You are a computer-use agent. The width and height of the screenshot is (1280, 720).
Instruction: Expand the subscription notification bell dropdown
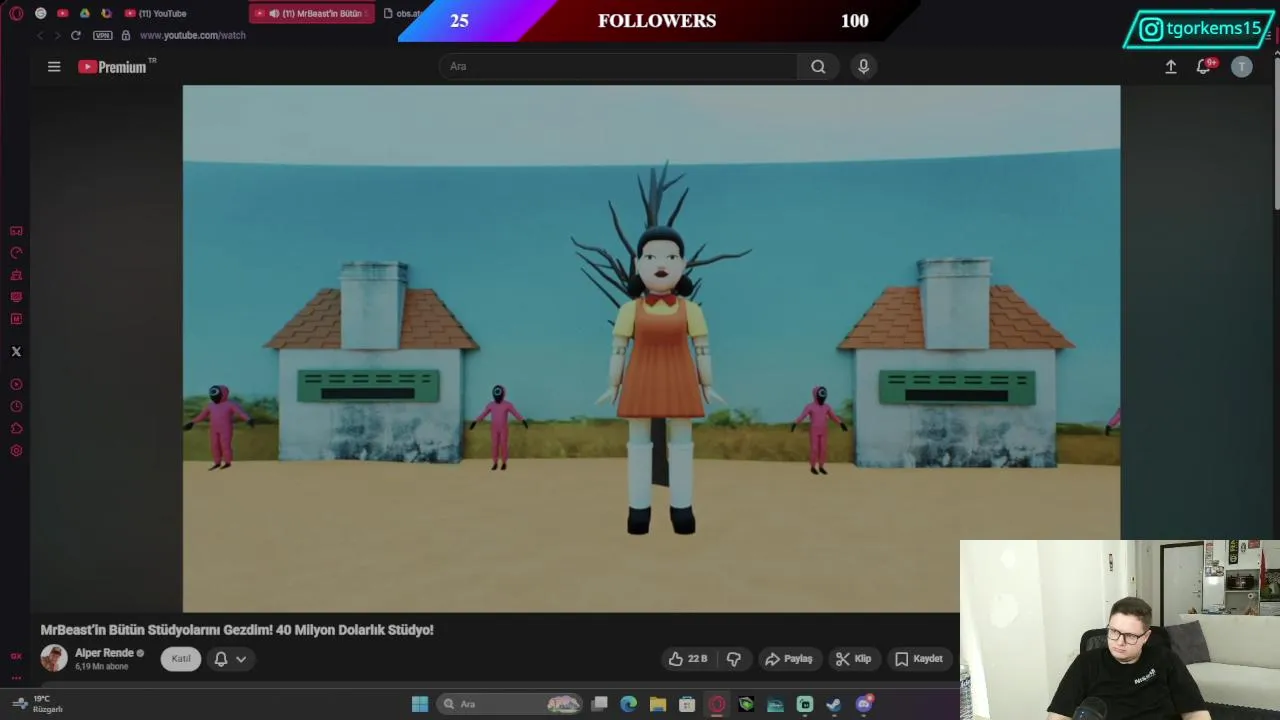(x=230, y=659)
